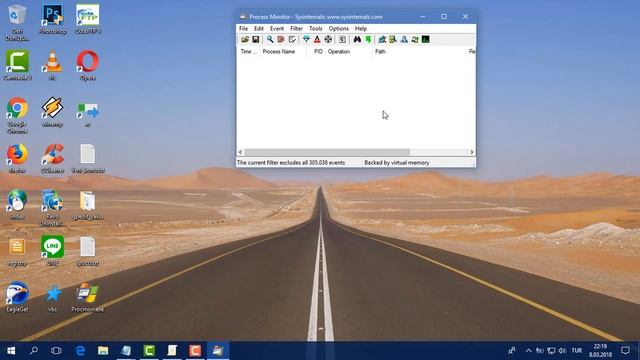
Task: Select the LINE desktop shortcut
Action: tap(53, 251)
